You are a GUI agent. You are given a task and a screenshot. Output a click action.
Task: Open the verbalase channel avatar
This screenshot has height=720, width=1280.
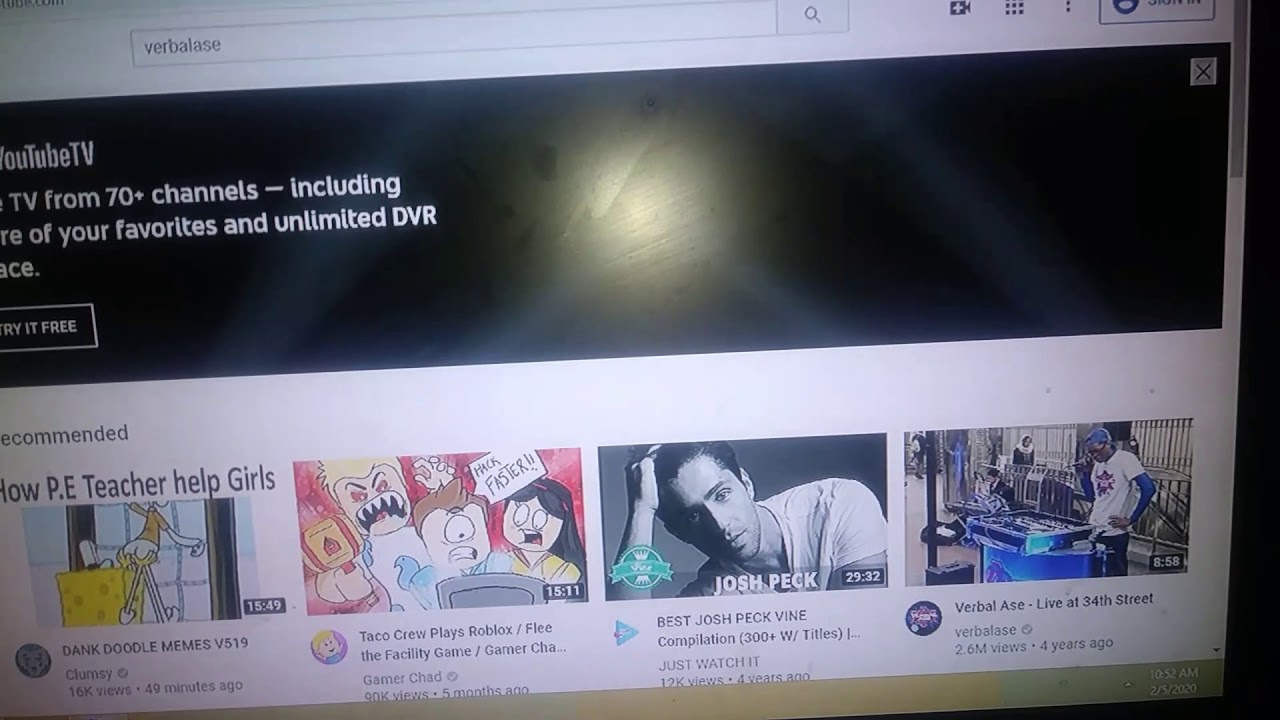(923, 617)
